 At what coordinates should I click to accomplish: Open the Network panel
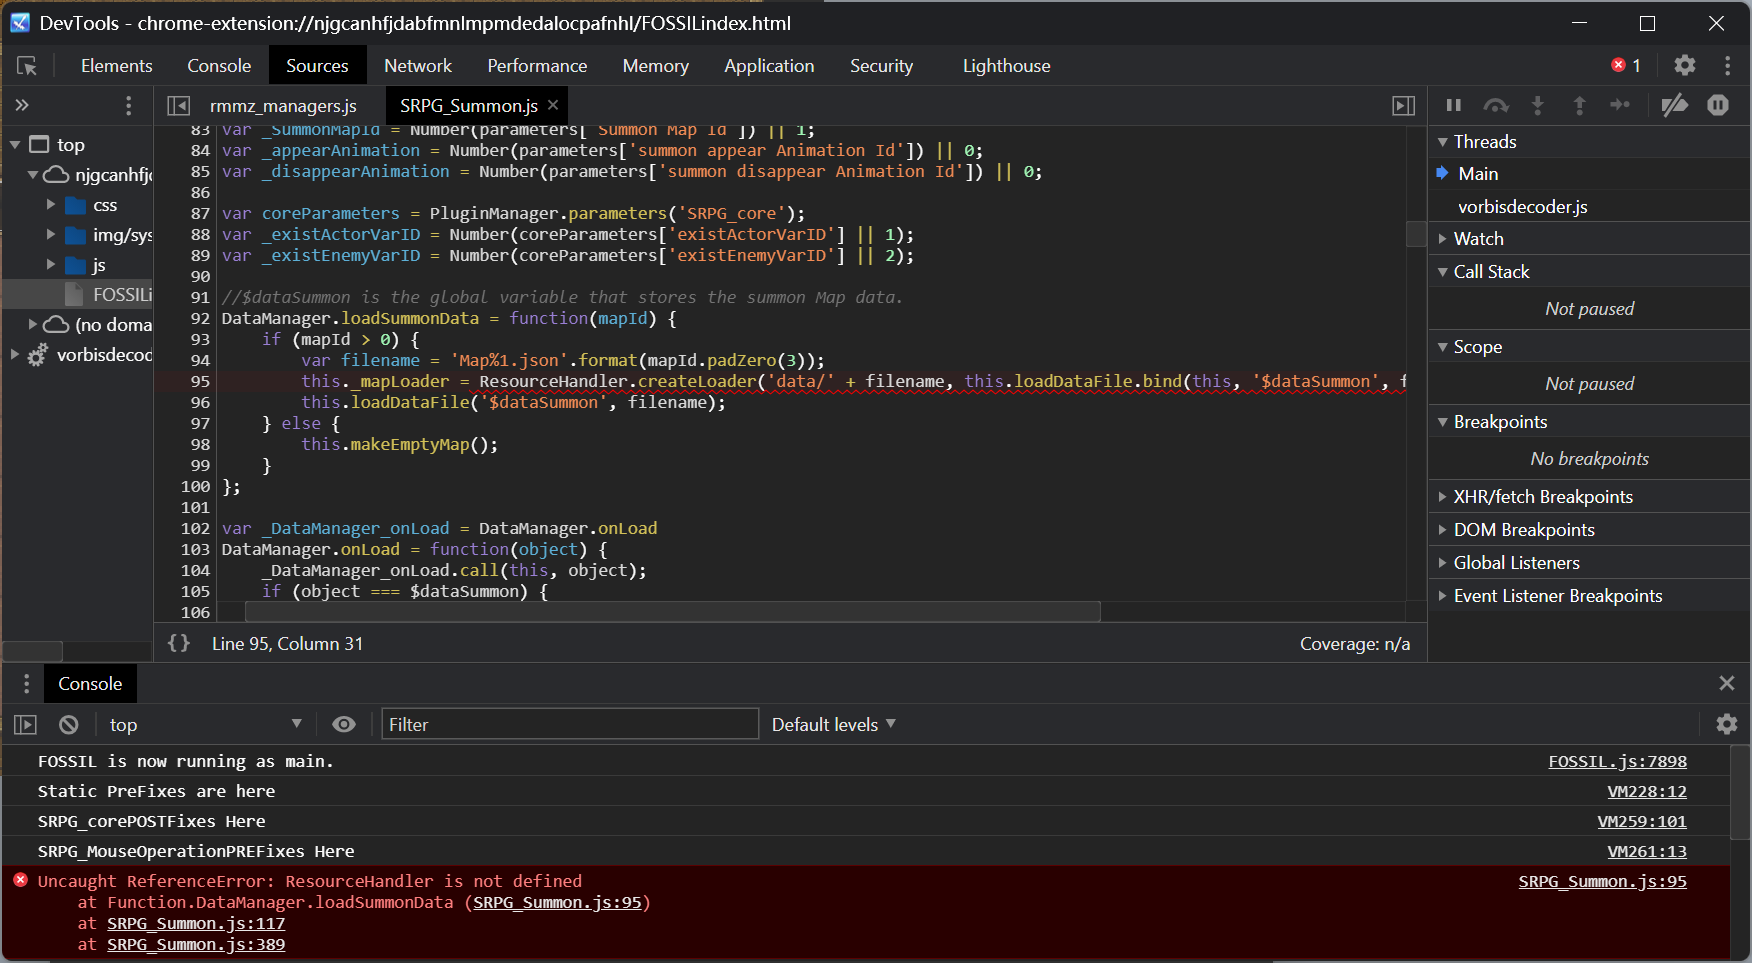click(x=418, y=66)
